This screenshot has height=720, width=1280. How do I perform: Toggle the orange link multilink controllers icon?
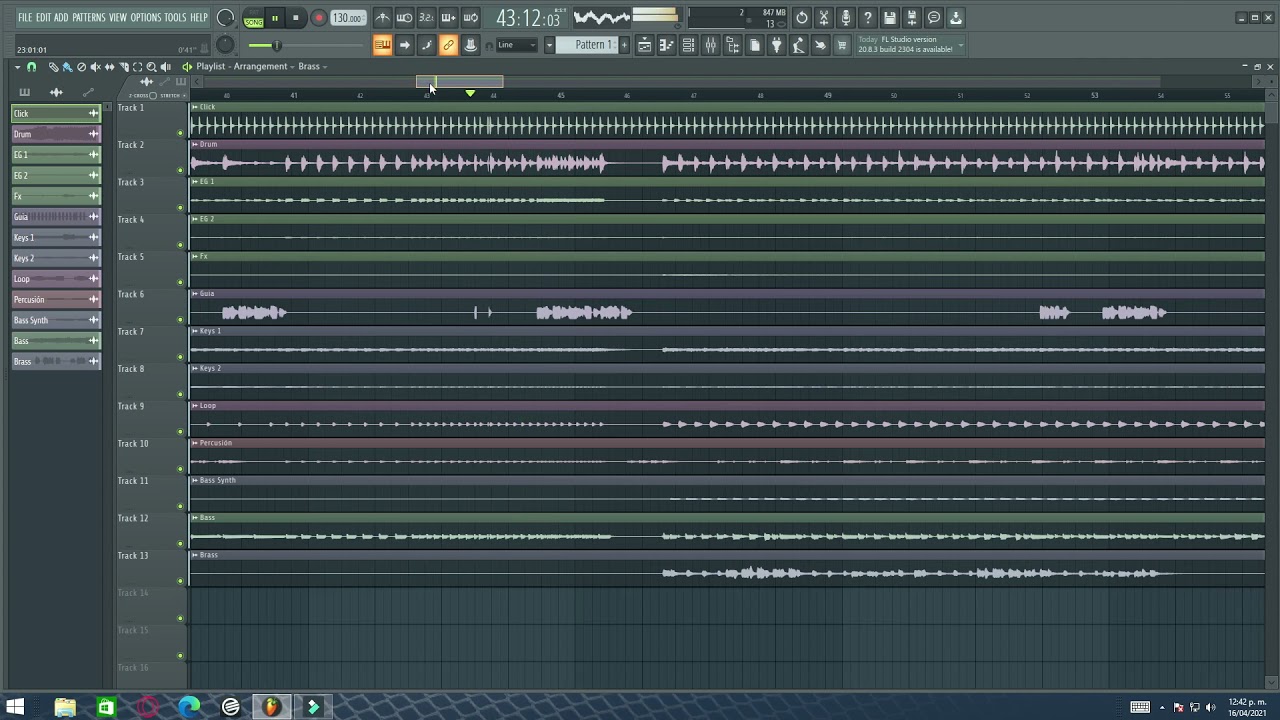click(x=448, y=45)
